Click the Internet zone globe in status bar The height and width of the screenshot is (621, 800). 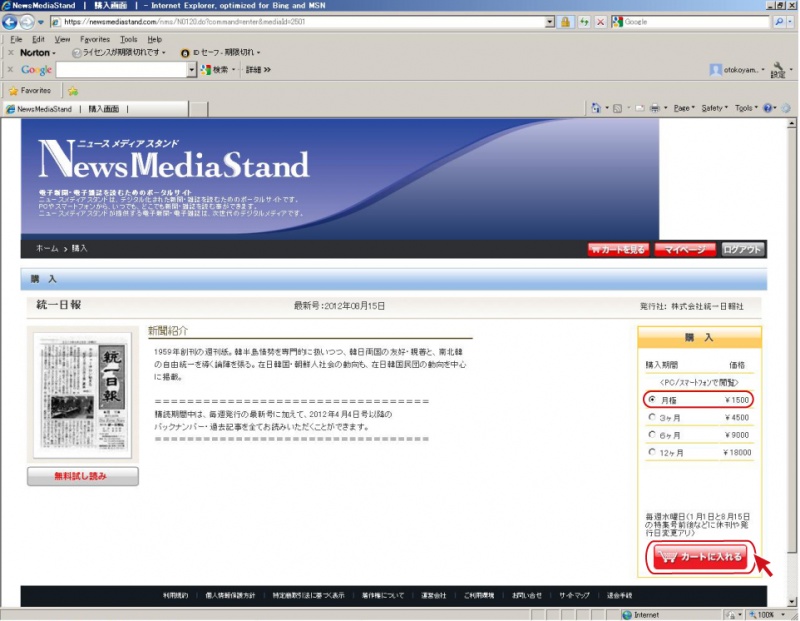[627, 615]
